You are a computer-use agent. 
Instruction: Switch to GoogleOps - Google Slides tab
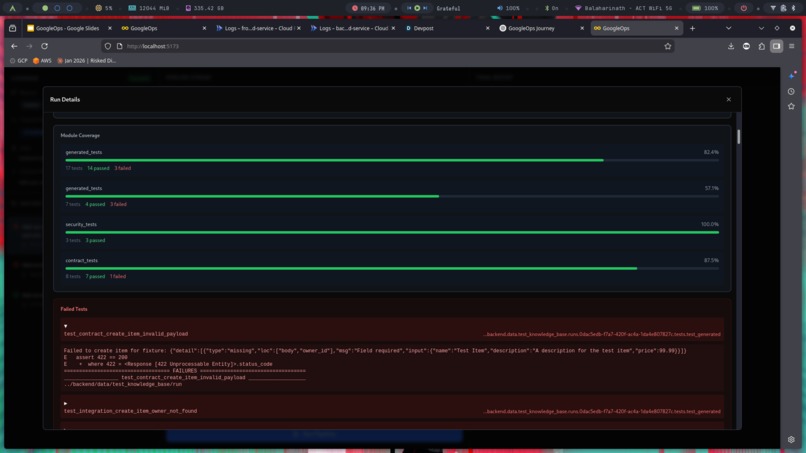pyautogui.click(x=69, y=28)
